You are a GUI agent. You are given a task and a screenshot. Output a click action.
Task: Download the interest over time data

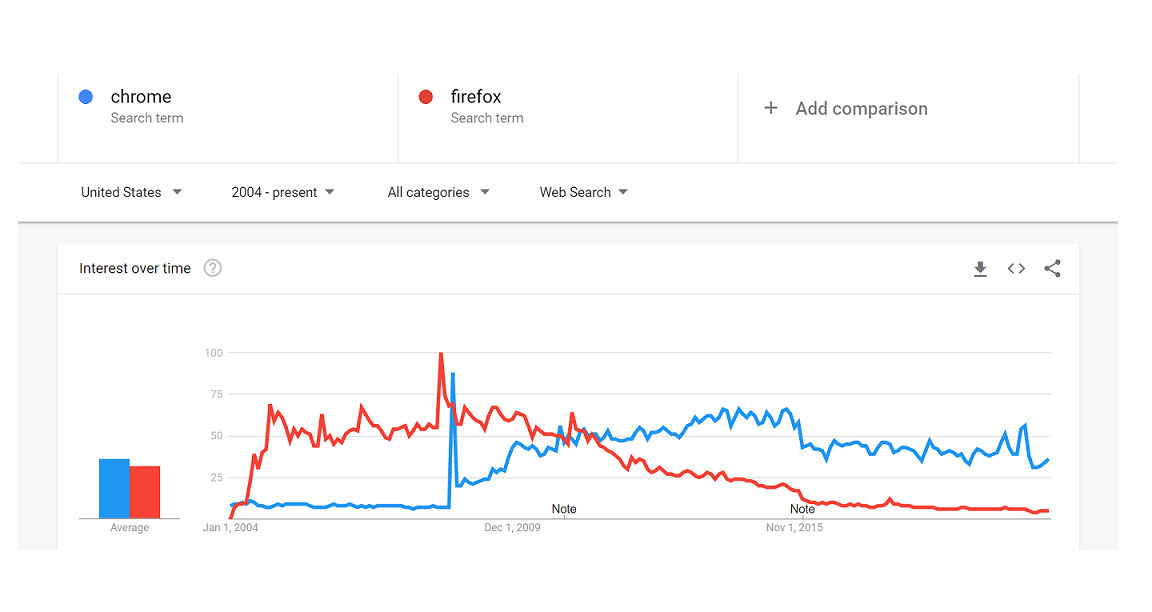click(x=980, y=269)
